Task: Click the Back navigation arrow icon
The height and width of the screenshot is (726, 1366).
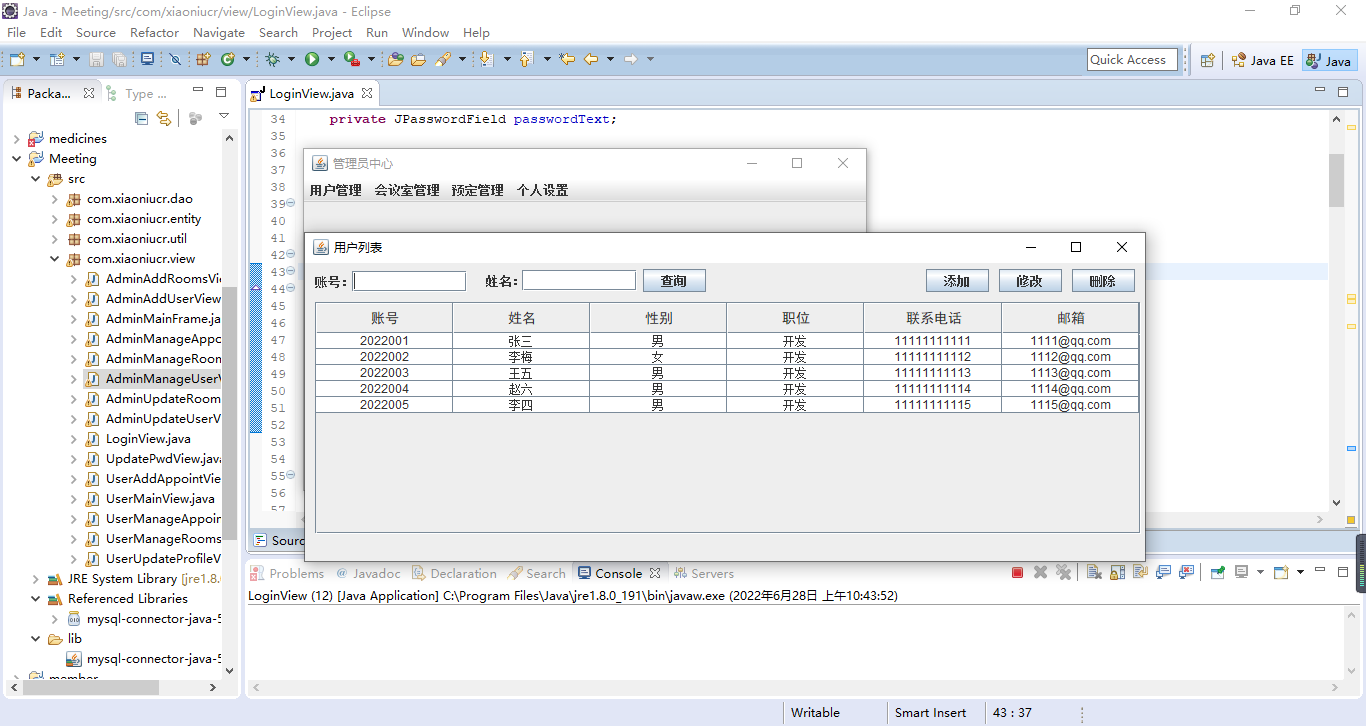Action: point(591,59)
